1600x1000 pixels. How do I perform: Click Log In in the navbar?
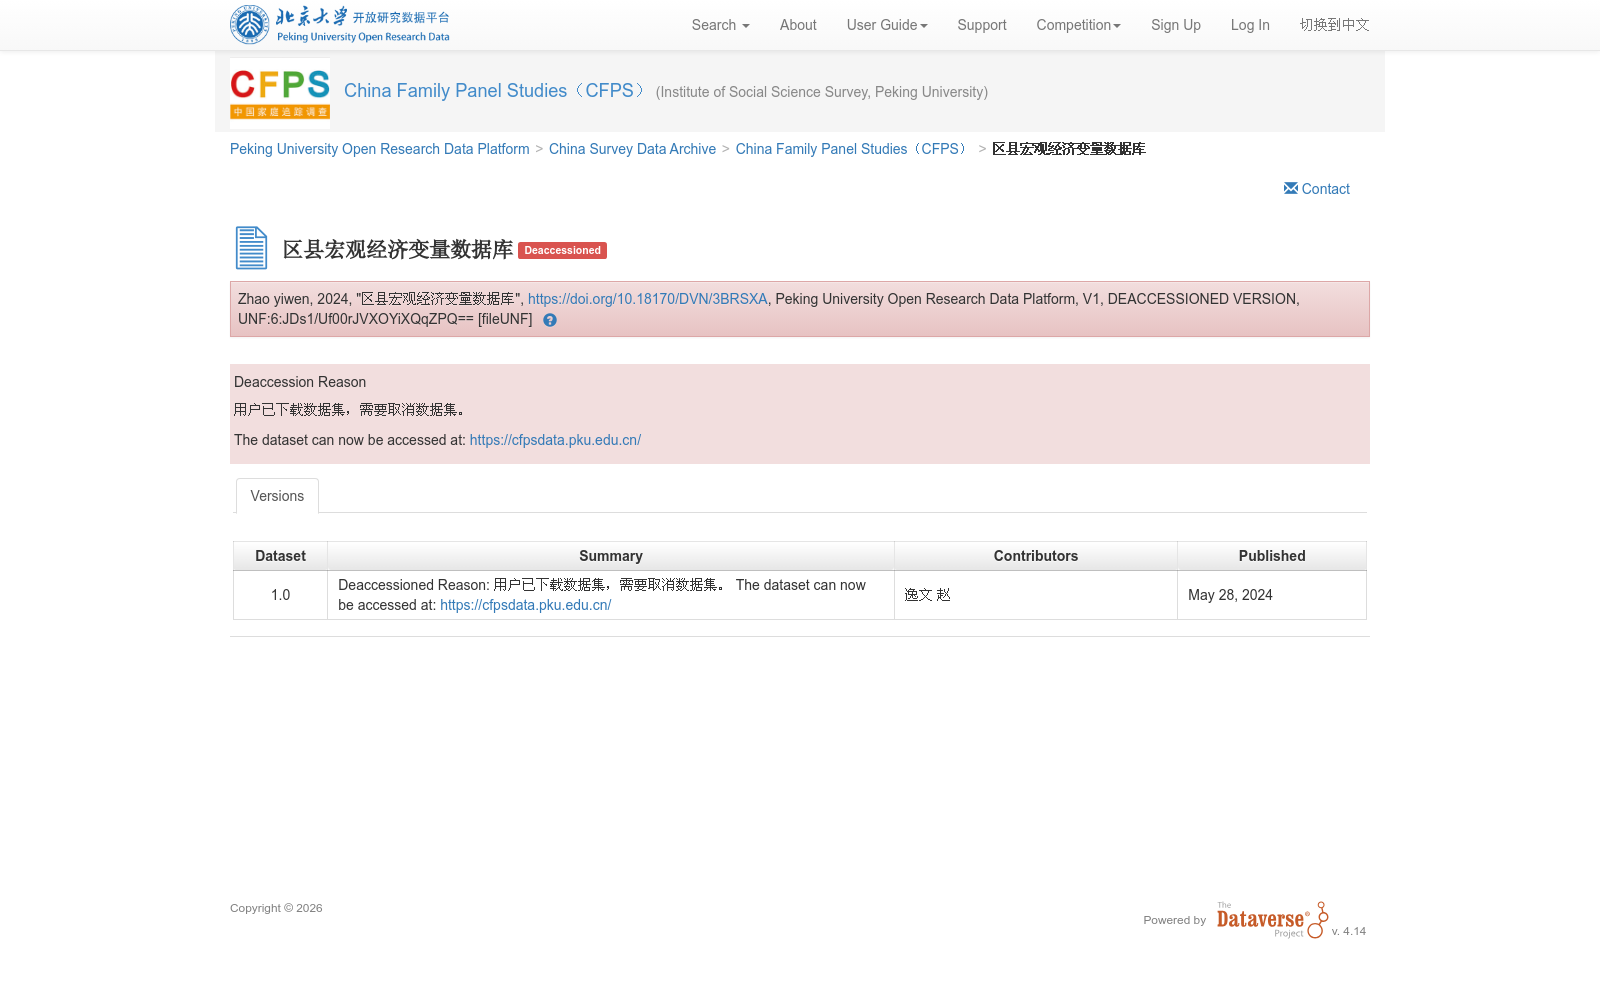tap(1250, 25)
